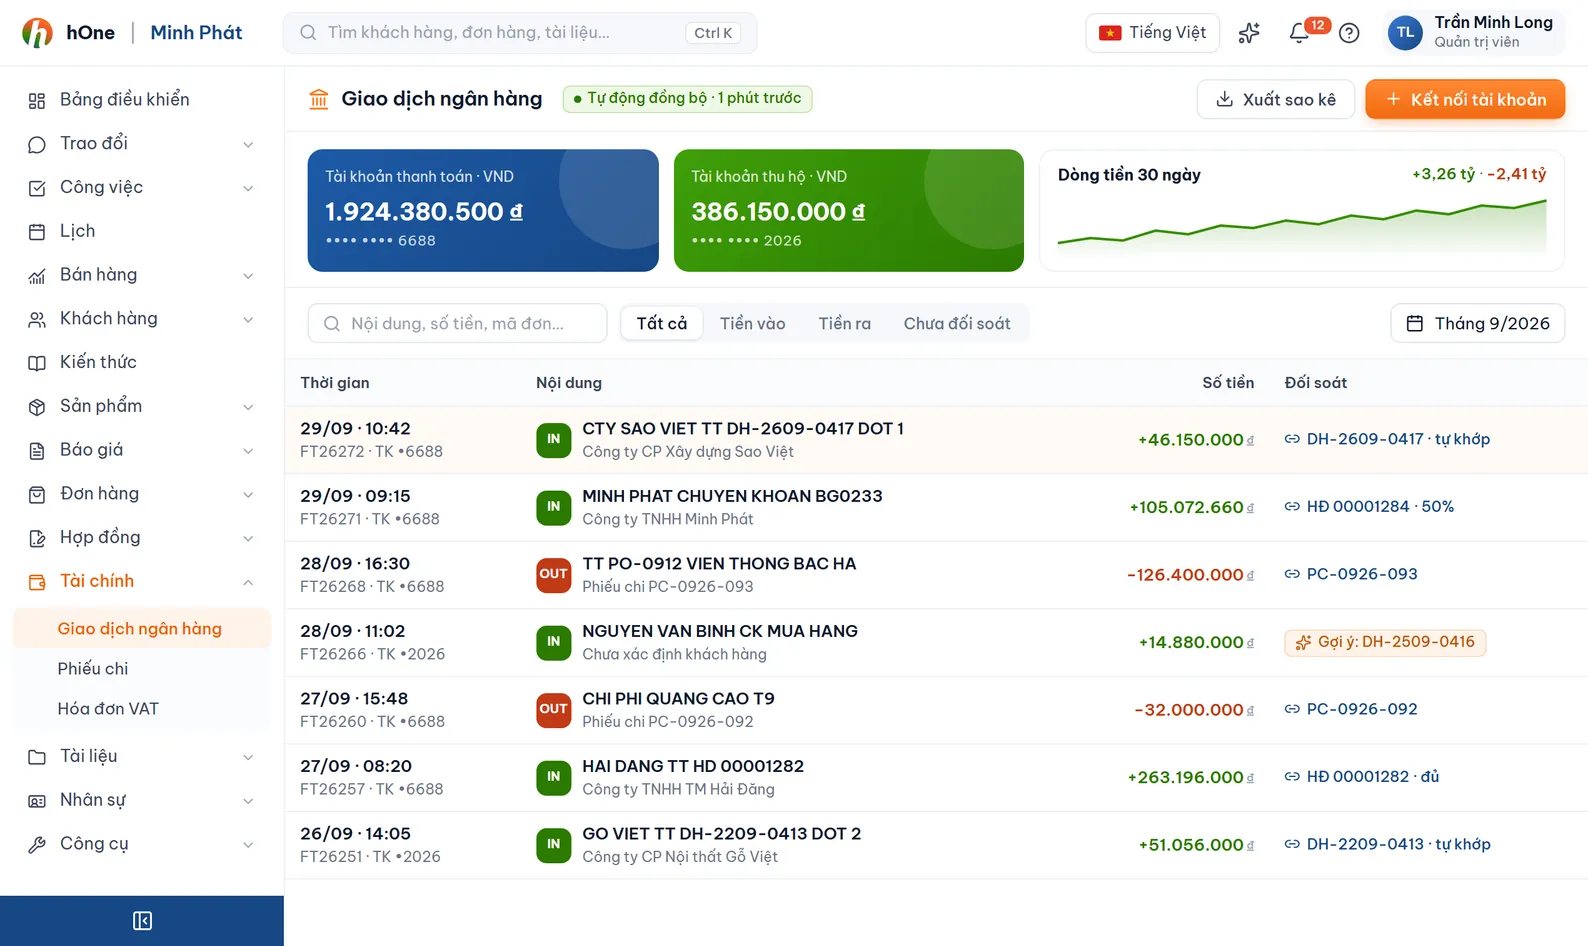Open the AI assistant sparkle icon

pyautogui.click(x=1249, y=33)
